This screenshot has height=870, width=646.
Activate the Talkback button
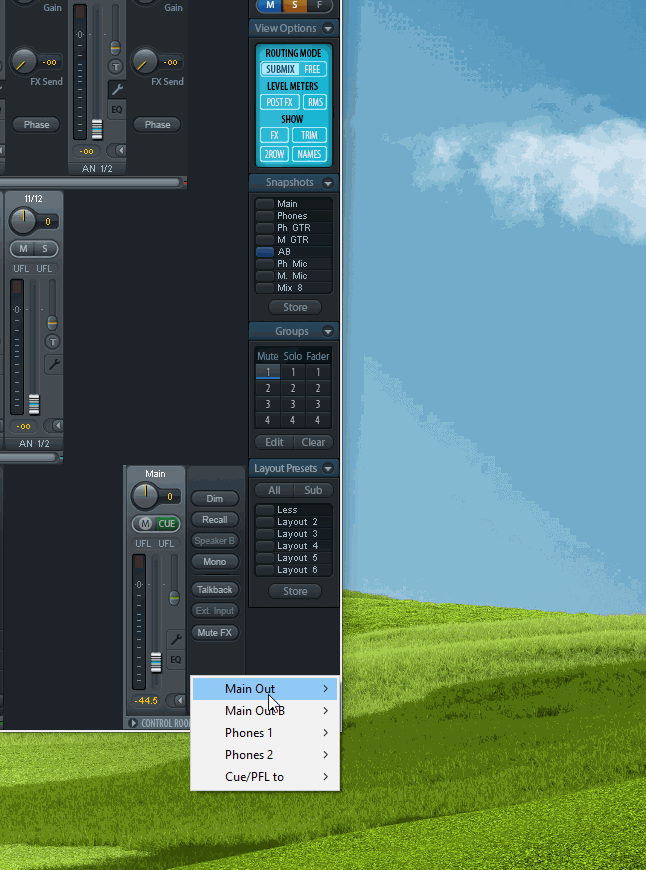[215, 590]
